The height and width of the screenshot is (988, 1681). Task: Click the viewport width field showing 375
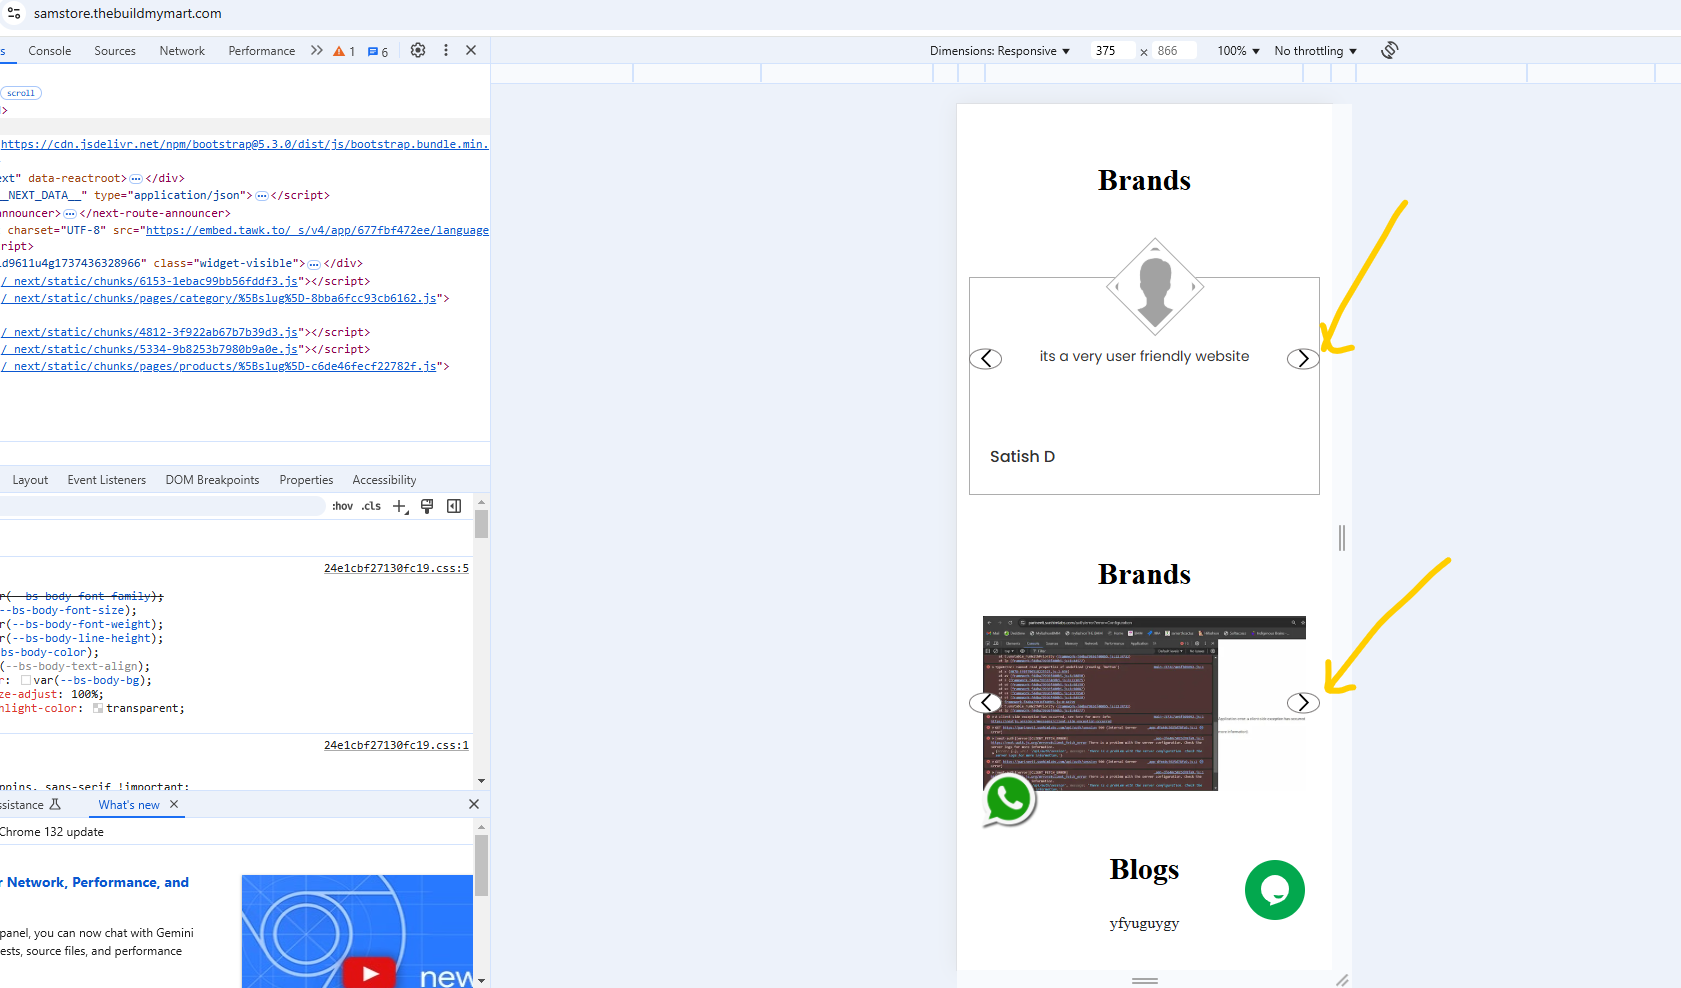[1113, 51]
